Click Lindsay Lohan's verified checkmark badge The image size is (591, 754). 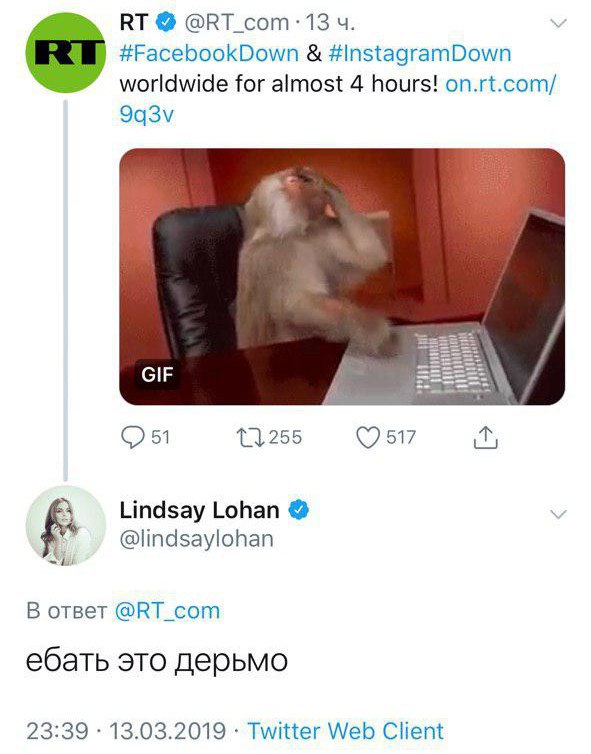coord(299,510)
